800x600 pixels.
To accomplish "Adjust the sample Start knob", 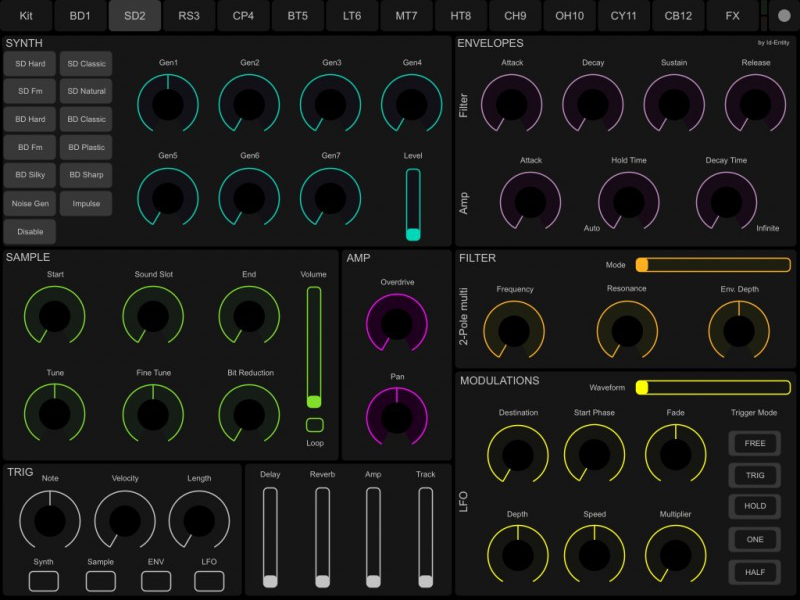I will coord(53,318).
